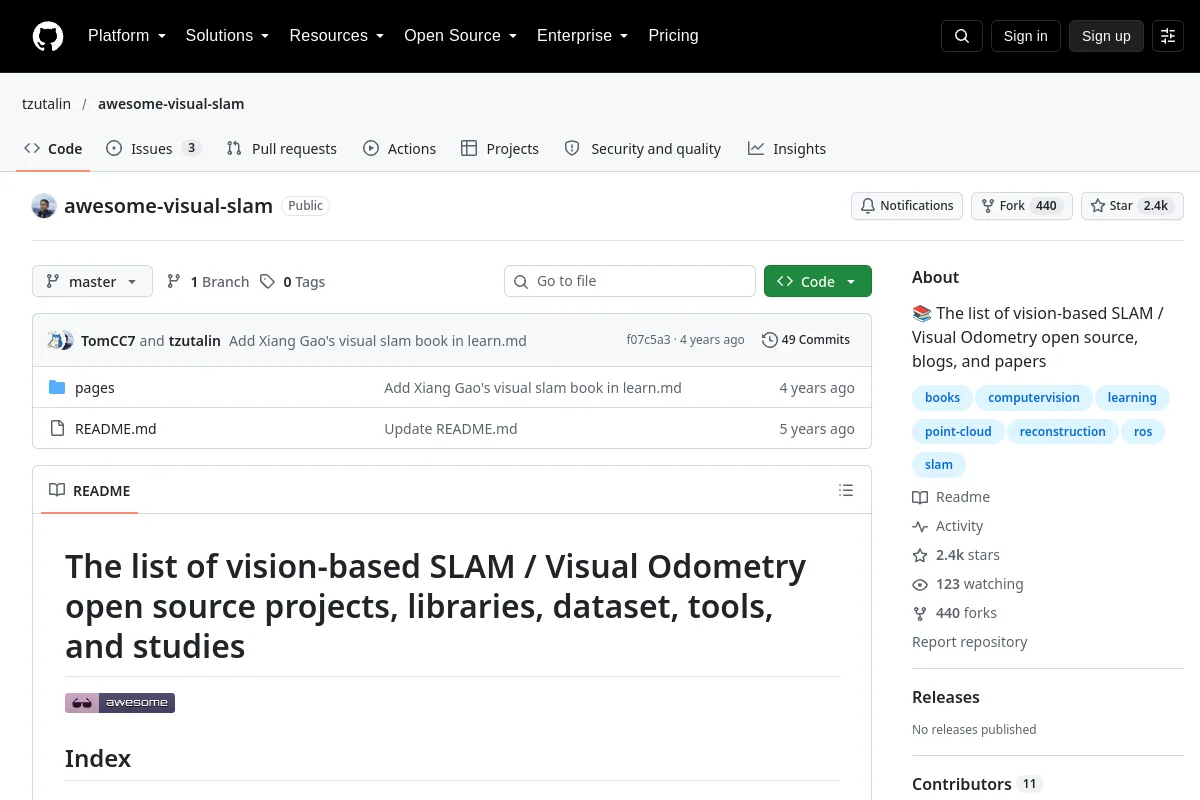Switch to the Projects tab
The height and width of the screenshot is (800, 1200).
pyautogui.click(x=500, y=149)
